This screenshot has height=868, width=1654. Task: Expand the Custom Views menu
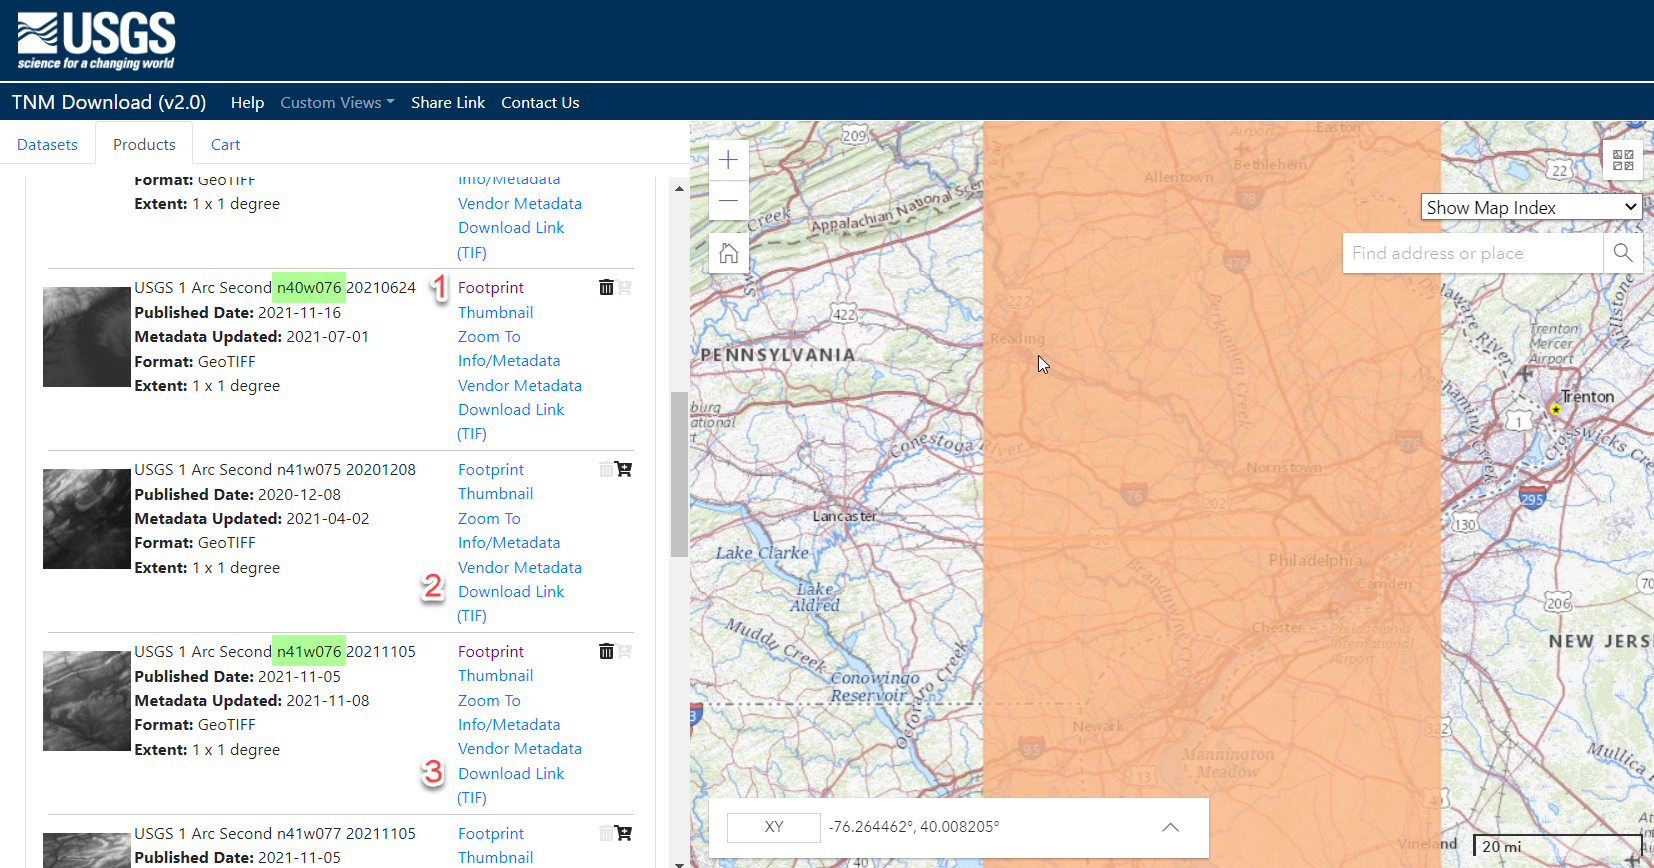[x=337, y=103]
